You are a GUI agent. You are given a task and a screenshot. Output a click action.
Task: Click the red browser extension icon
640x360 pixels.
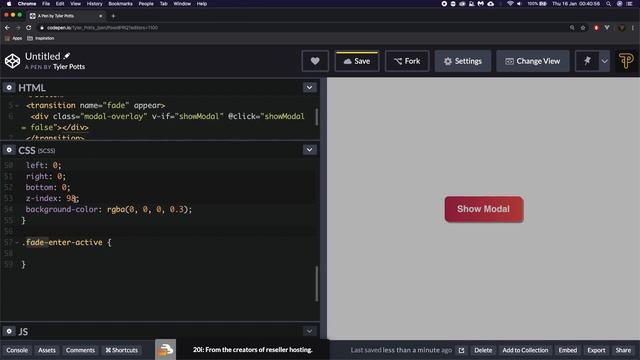[x=596, y=28]
